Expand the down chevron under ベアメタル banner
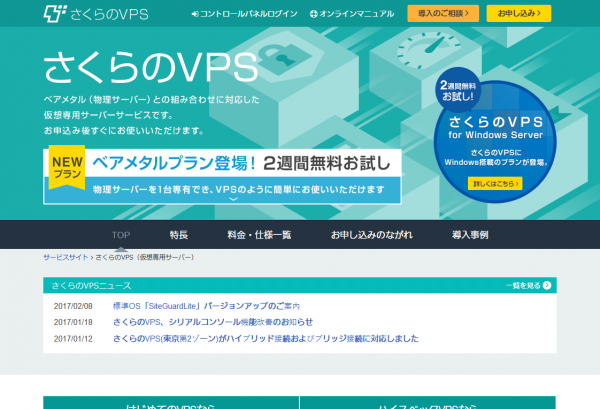Viewport: 600px width, 409px height. (233, 199)
